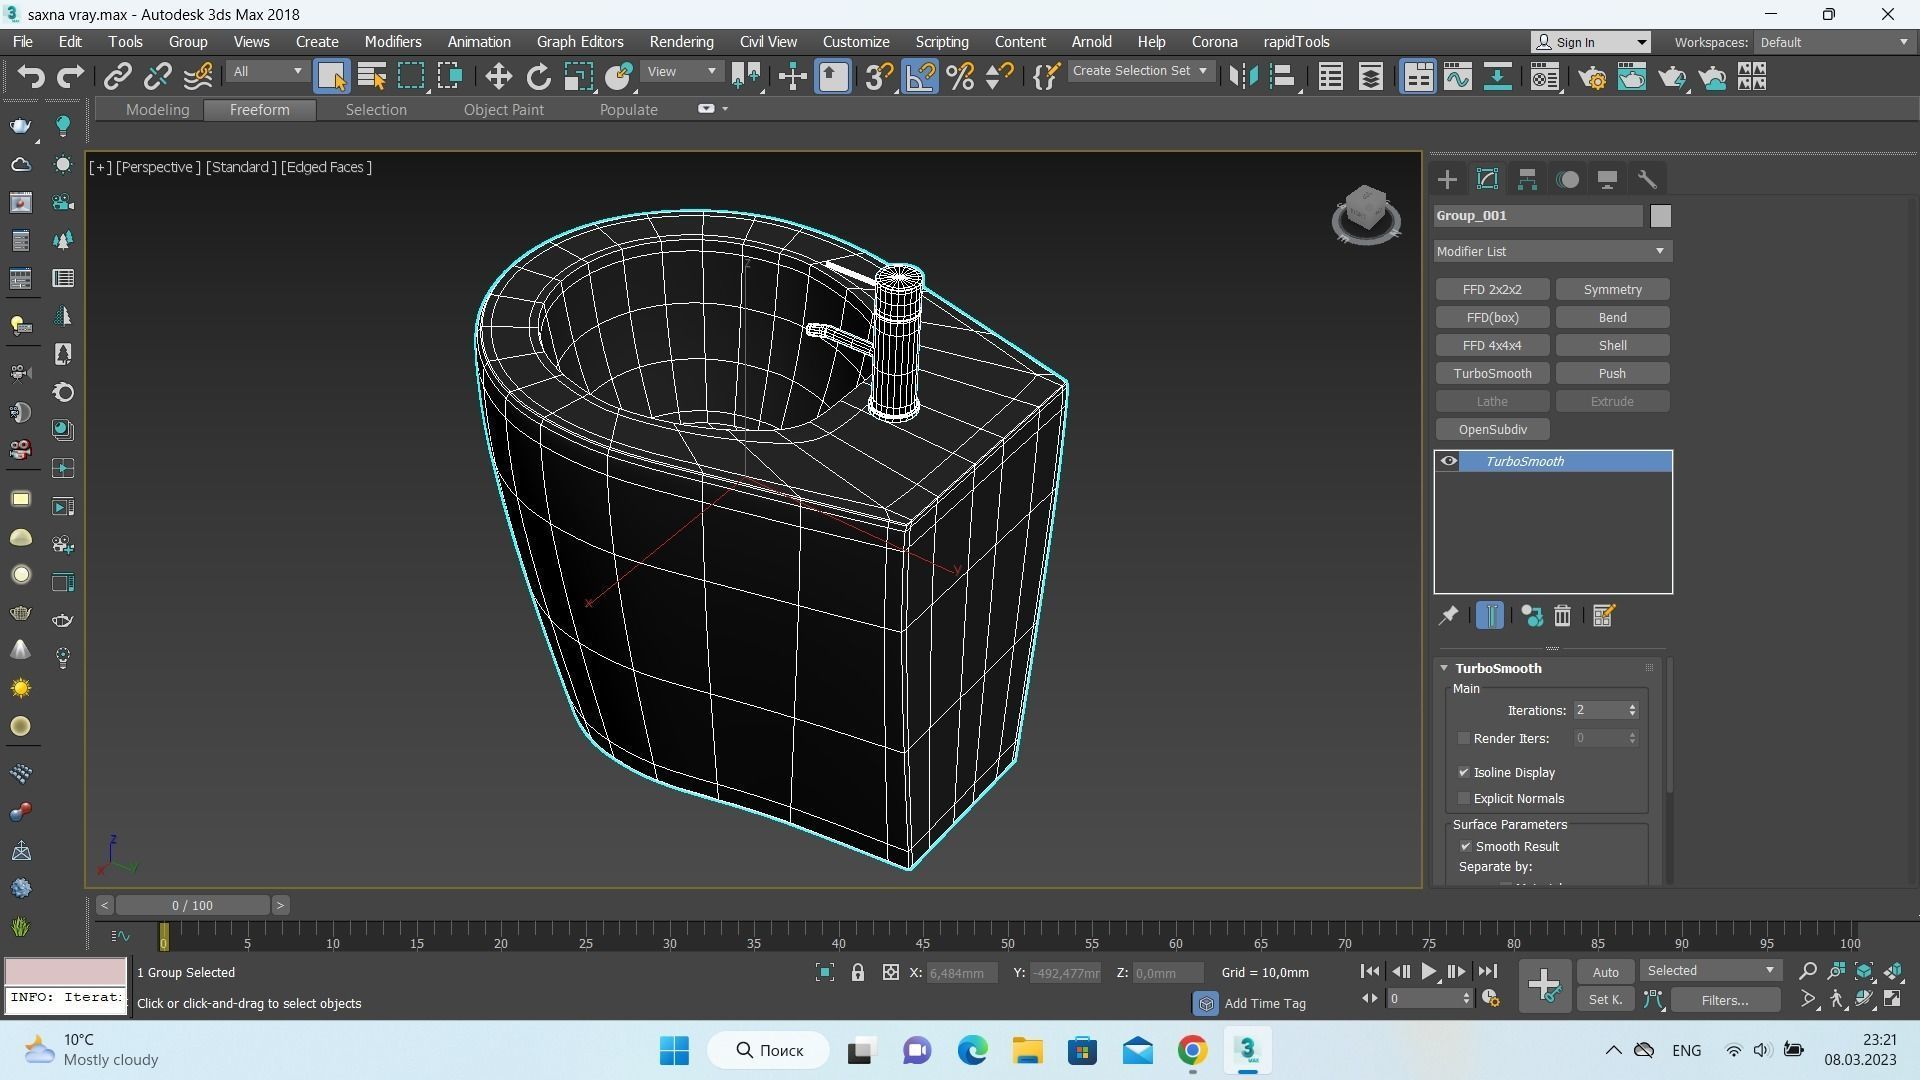This screenshot has width=1920, height=1080.
Task: Enable Explicit Normals checkbox
Action: tap(1464, 799)
